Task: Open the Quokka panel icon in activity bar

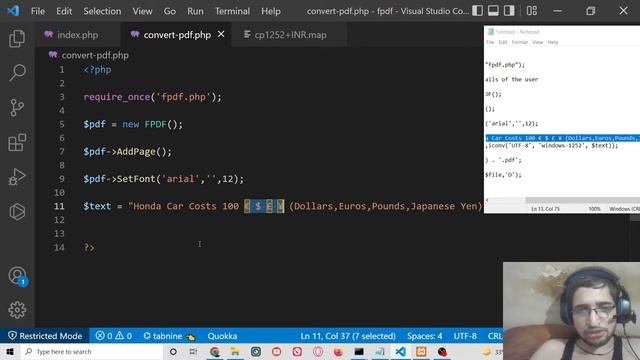Action: pos(17,211)
